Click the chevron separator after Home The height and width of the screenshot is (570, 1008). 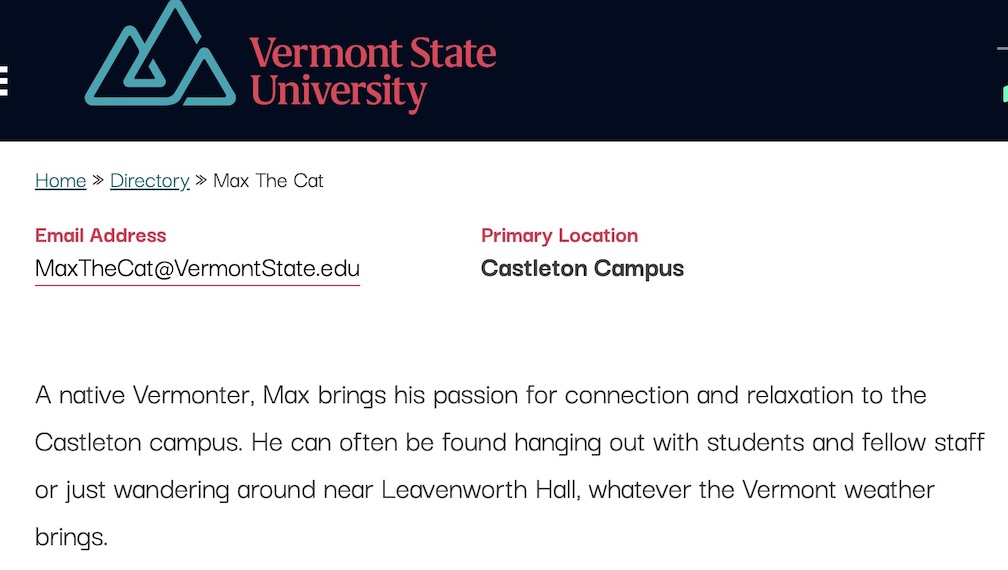pos(98,180)
